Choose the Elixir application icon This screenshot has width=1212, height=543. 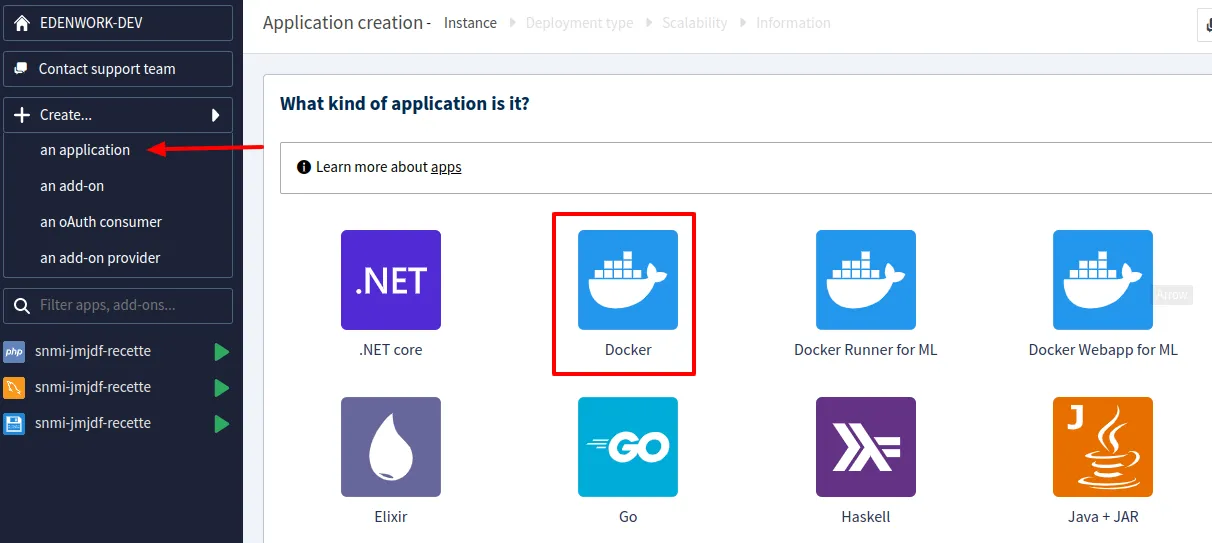pyautogui.click(x=391, y=447)
